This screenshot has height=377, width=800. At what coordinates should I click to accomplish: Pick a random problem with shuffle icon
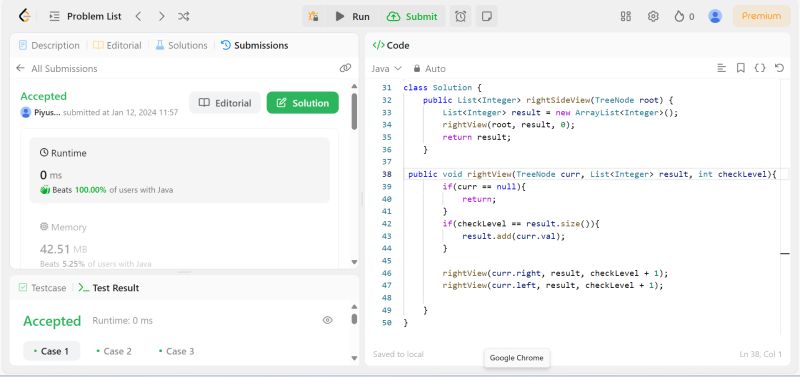click(184, 16)
